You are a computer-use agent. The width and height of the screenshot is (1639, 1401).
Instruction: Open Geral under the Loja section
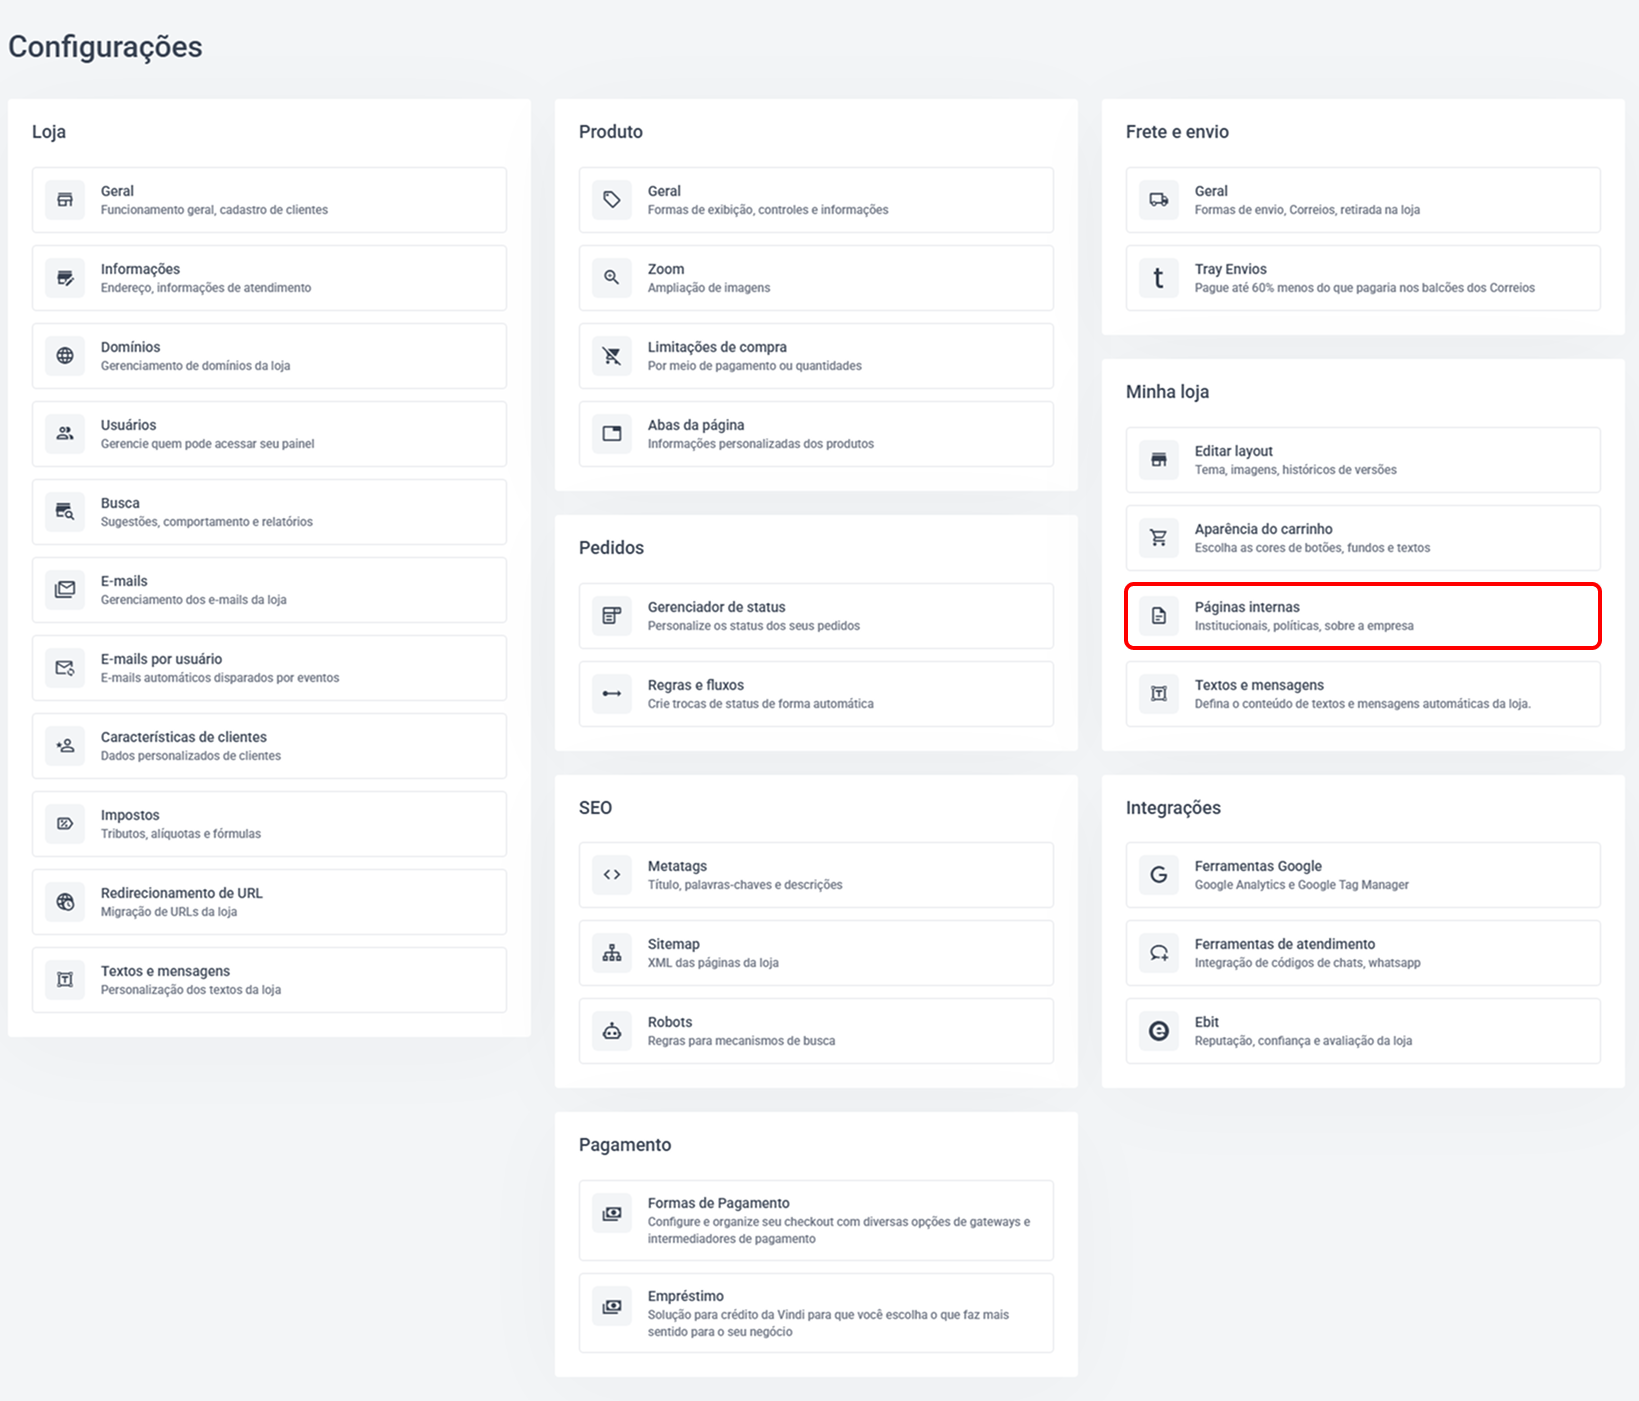[x=117, y=191]
